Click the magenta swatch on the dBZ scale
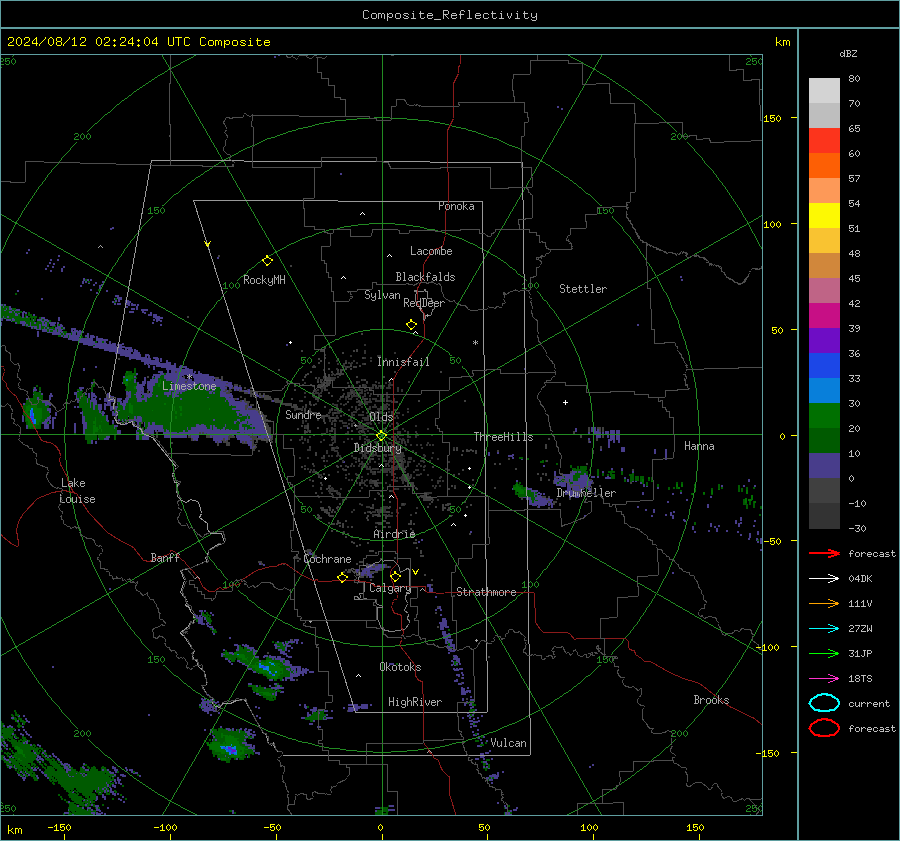This screenshot has width=900, height=841. 824,315
